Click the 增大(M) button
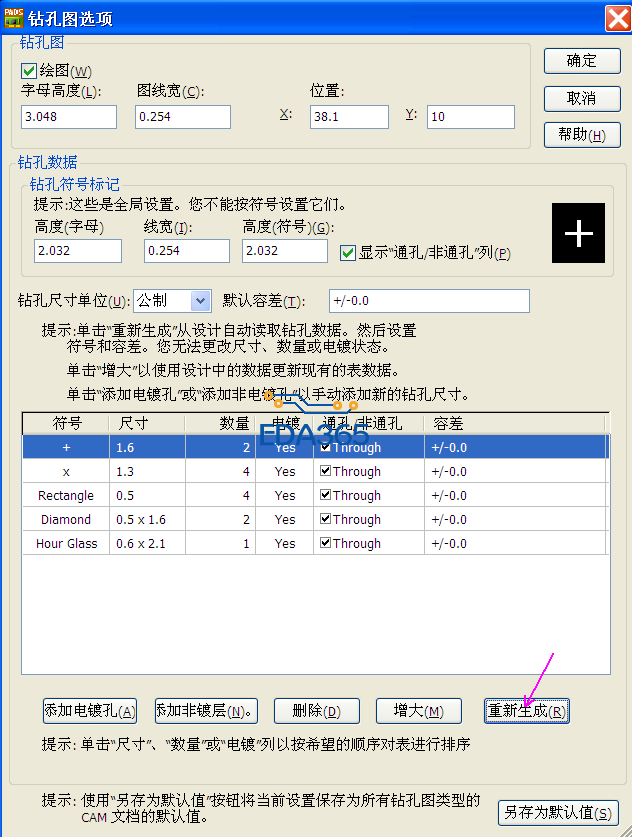The image size is (632, 837). pos(418,711)
